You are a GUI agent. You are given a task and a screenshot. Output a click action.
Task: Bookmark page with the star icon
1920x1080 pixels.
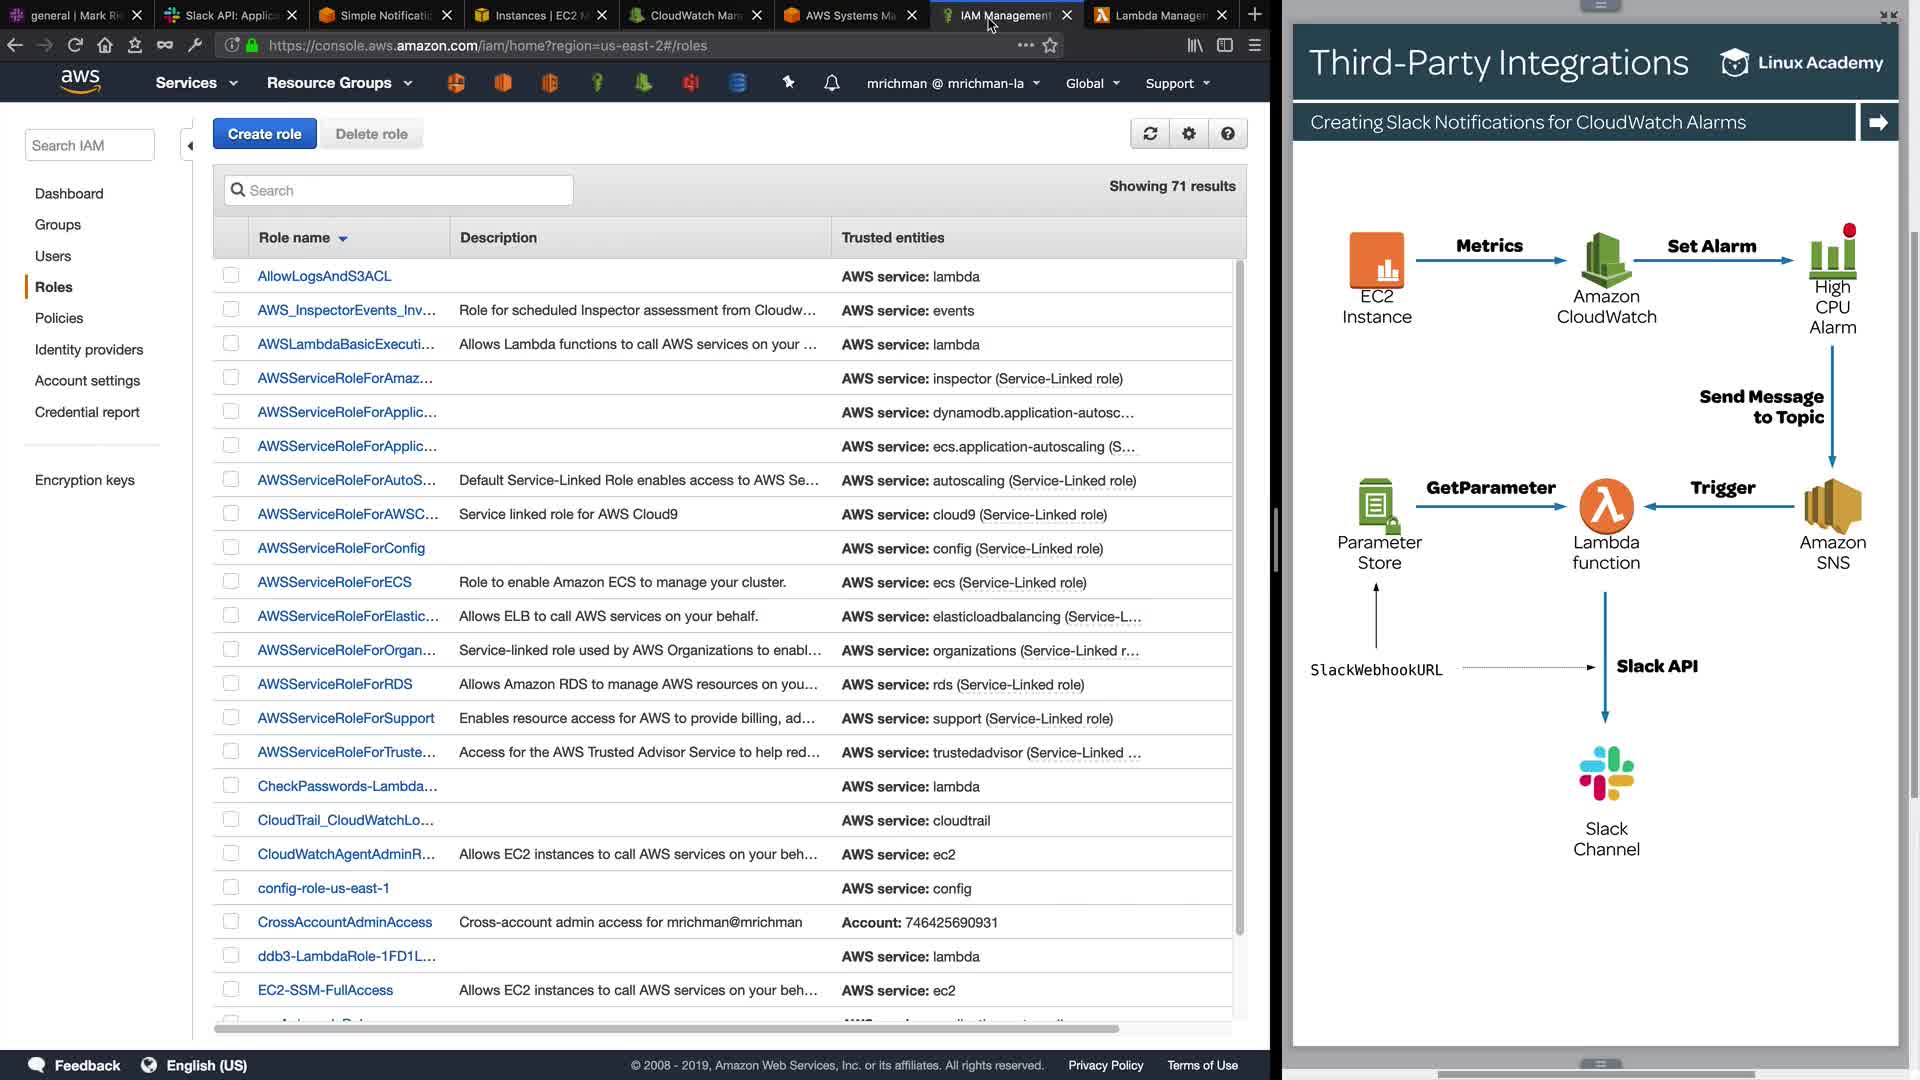pyautogui.click(x=1050, y=45)
